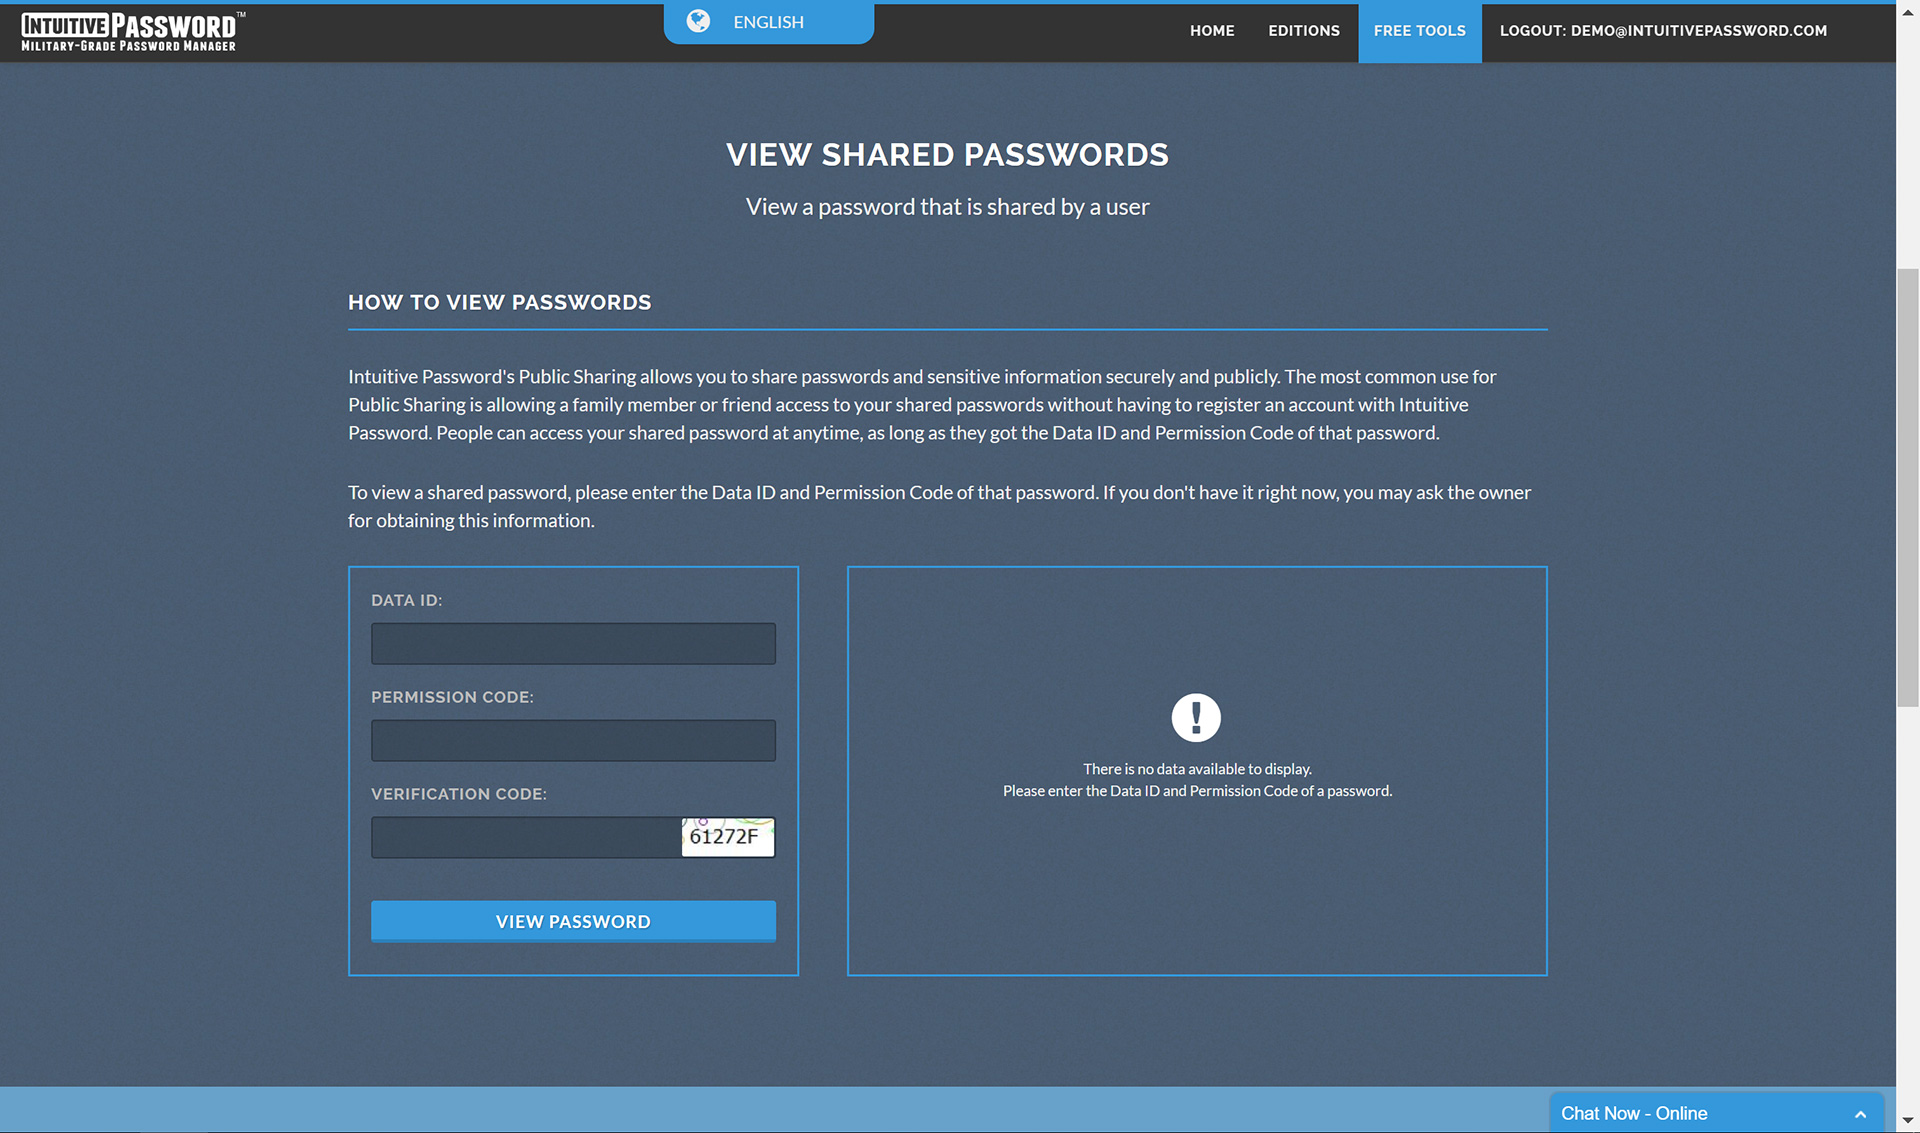Go to the Home menu item

(x=1211, y=31)
